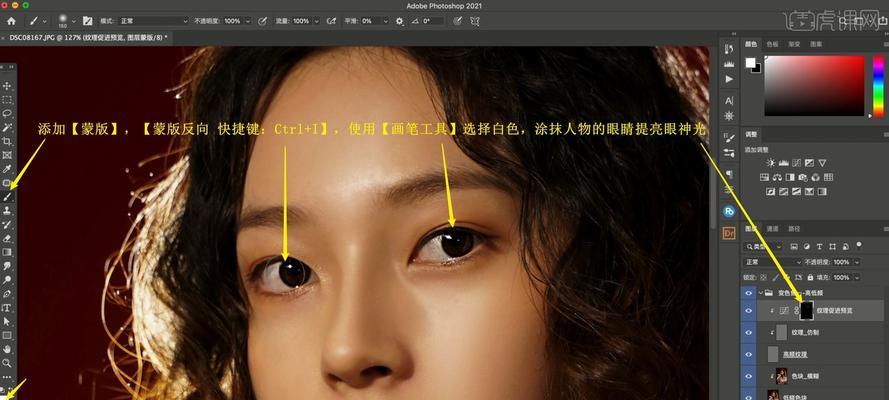Select the Frame tool
The image size is (889, 400).
pos(7,155)
